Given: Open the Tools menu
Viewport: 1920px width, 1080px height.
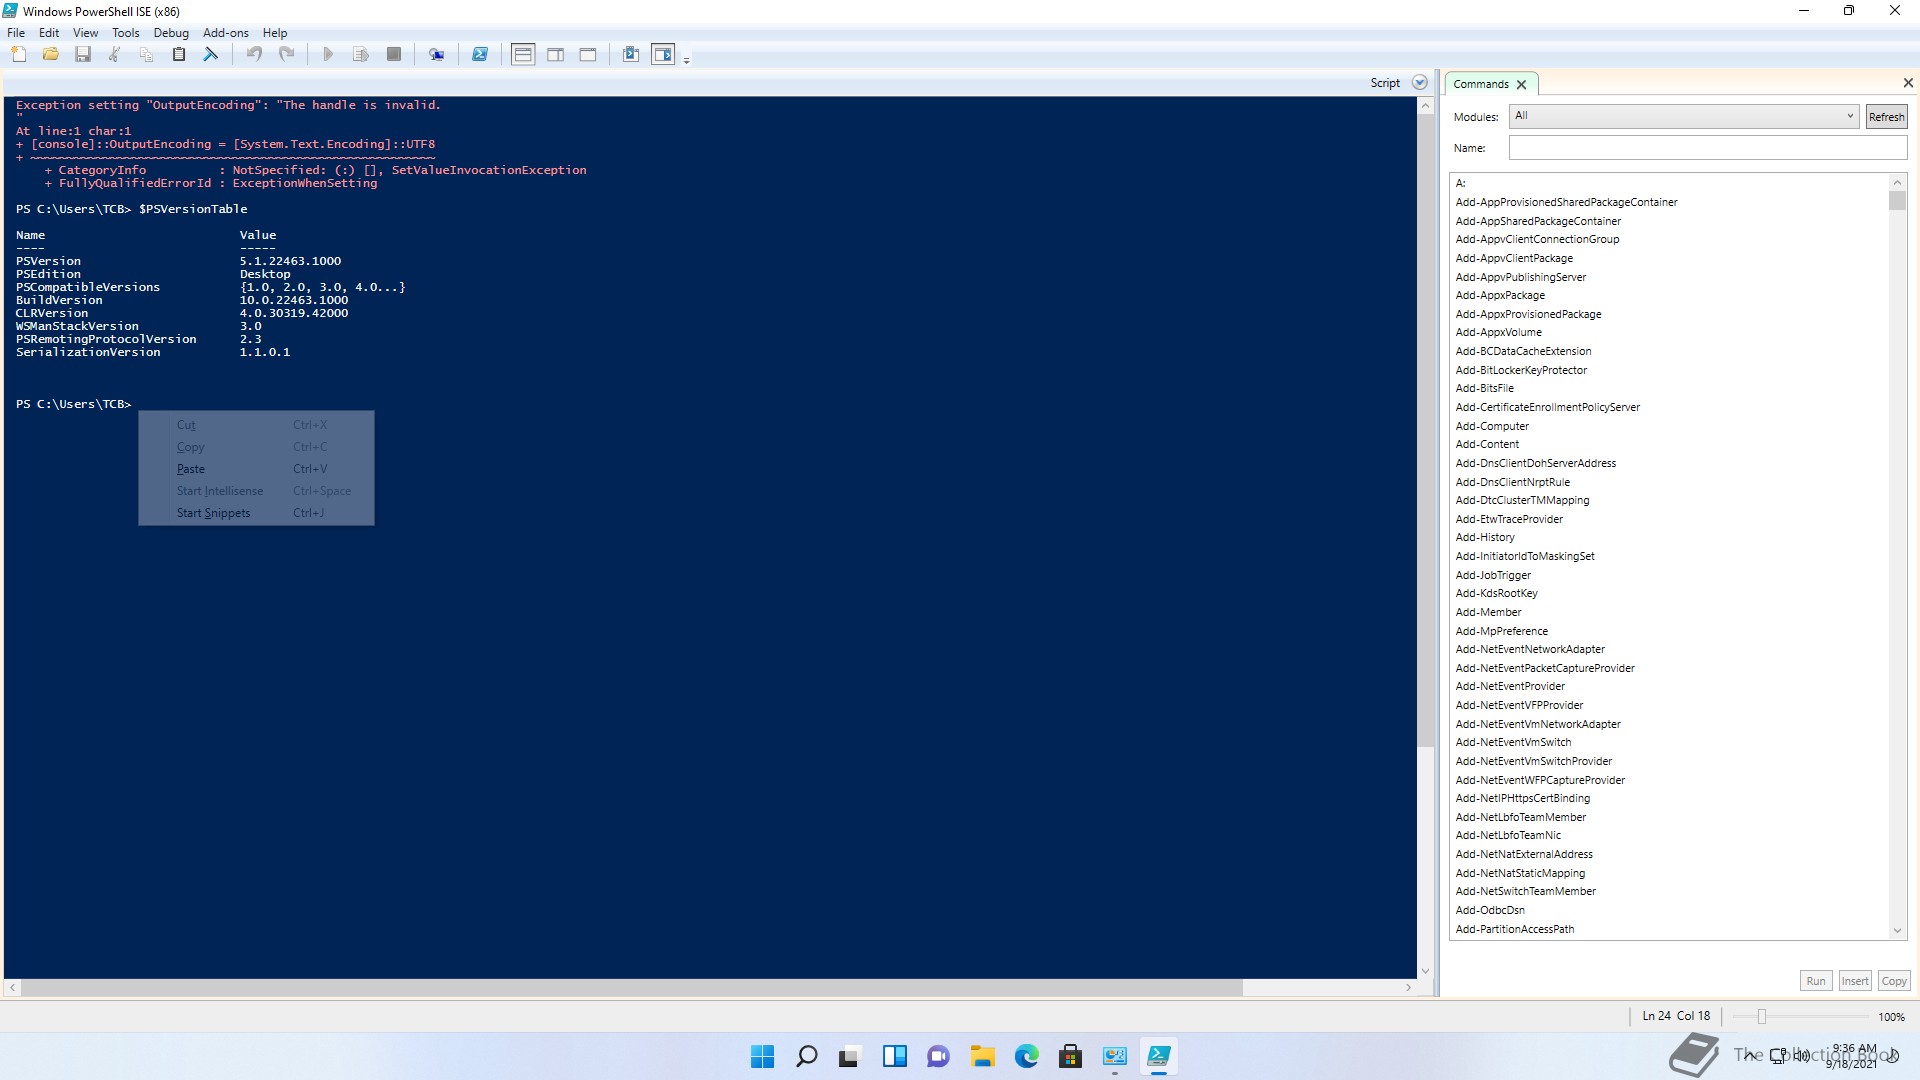Looking at the screenshot, I should pos(126,32).
